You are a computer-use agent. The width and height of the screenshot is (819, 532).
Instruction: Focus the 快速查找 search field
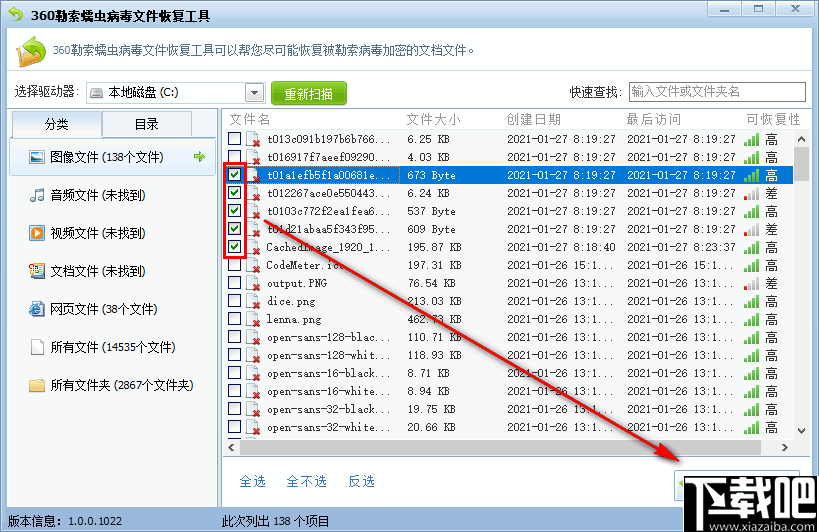717,92
